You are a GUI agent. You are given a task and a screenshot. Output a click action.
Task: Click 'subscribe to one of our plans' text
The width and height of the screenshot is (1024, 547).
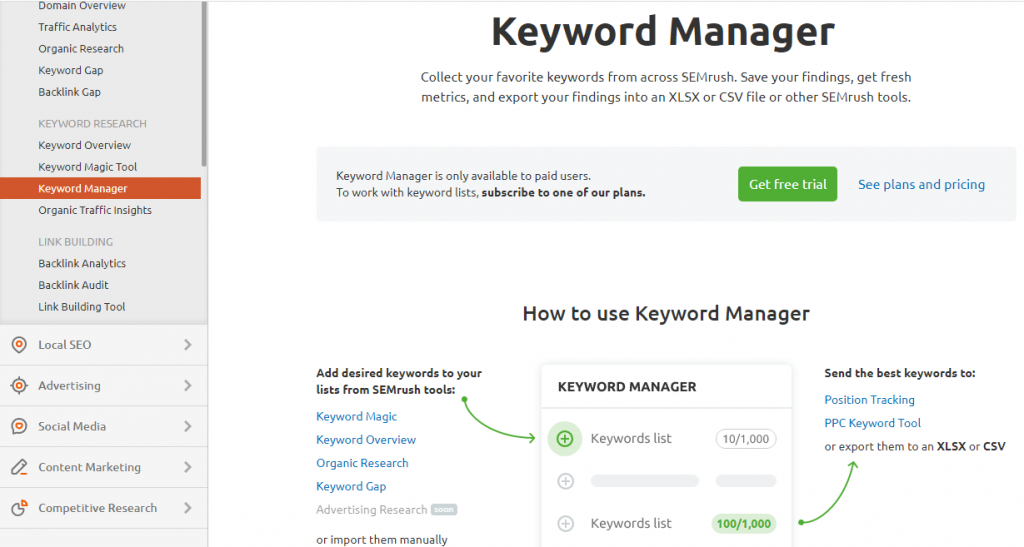pos(563,193)
